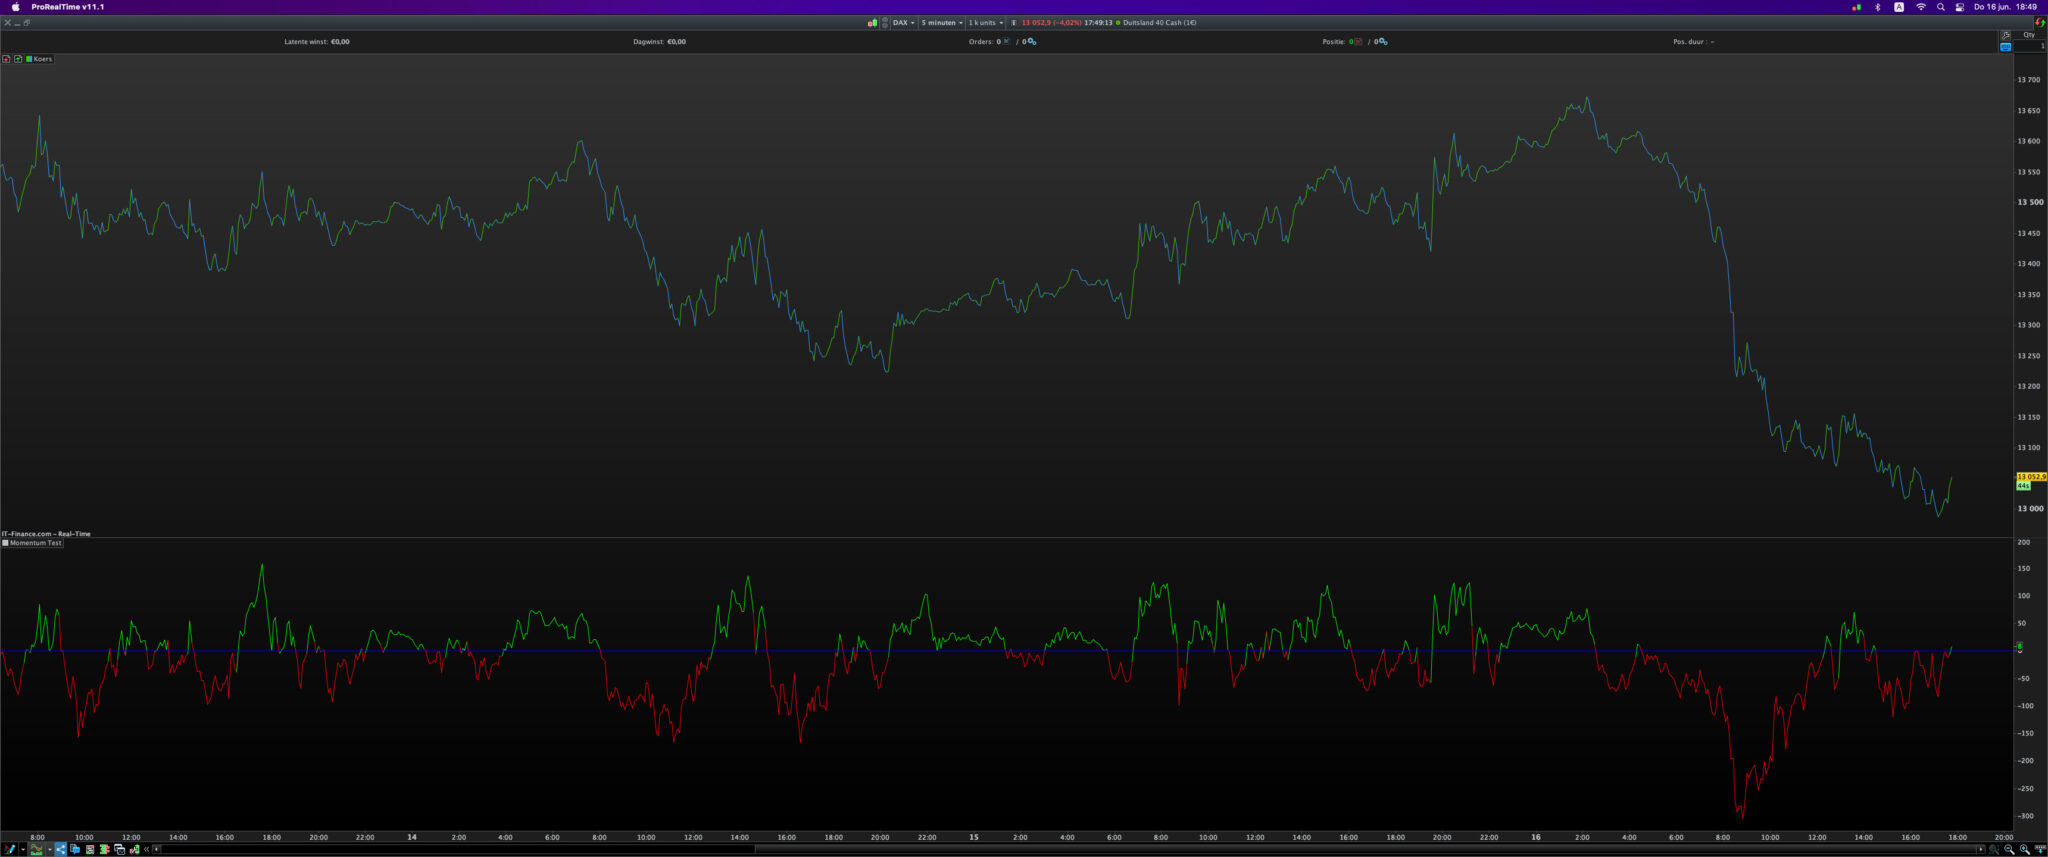Toggle the Momentum Test indicator label box
Screen dimensions: 2048x857
[x=5, y=543]
